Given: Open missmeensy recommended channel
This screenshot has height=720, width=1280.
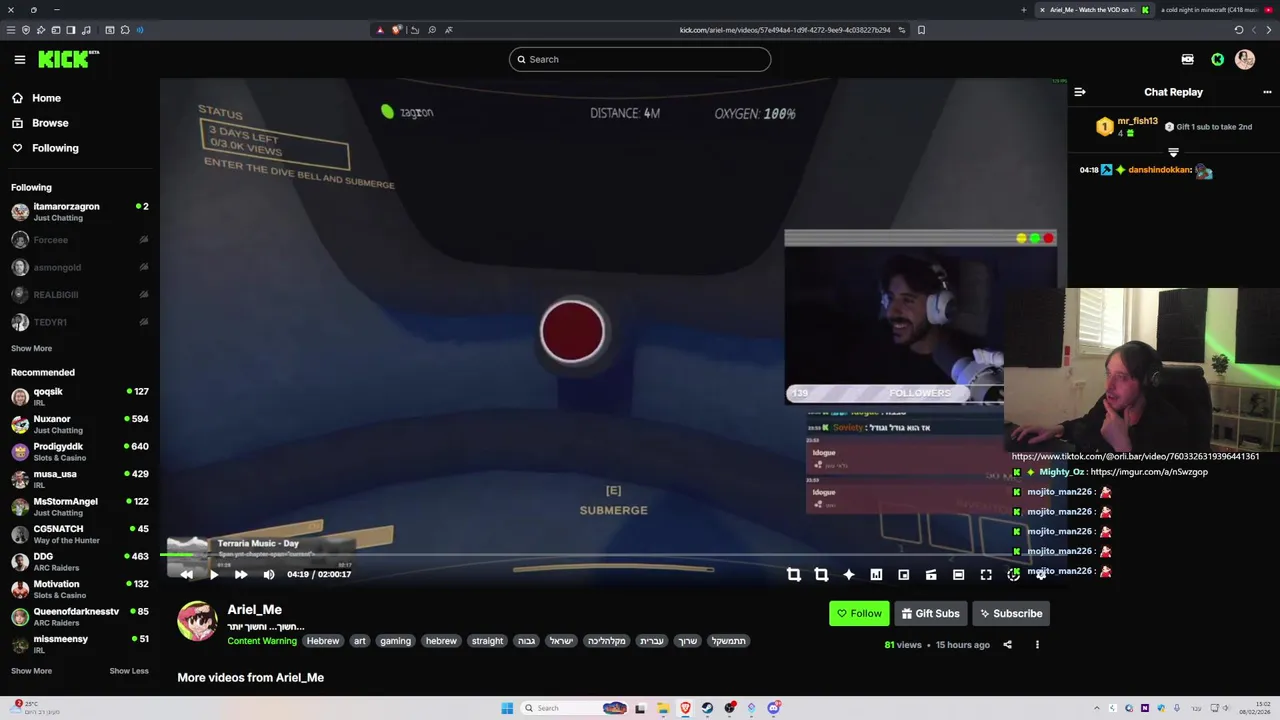Looking at the screenshot, I should point(80,643).
